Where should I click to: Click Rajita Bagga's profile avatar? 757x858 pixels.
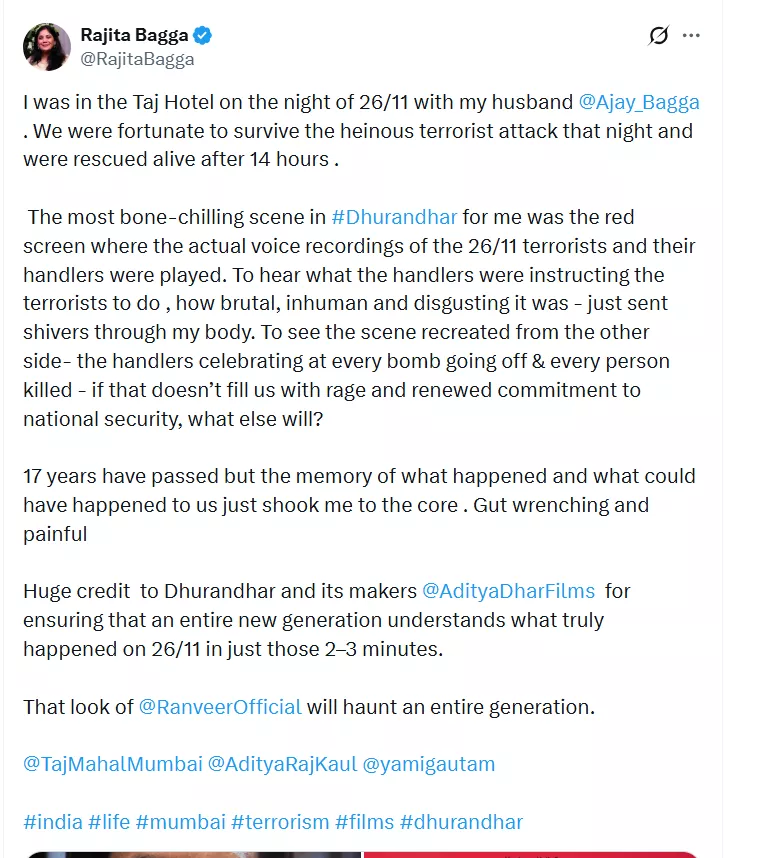coord(47,47)
